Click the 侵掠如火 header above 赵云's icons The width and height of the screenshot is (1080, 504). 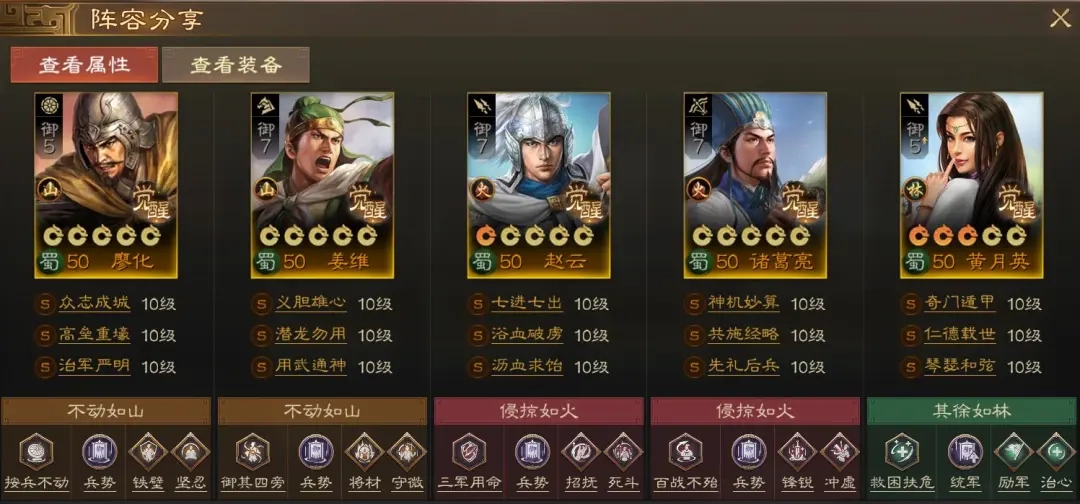click(539, 411)
